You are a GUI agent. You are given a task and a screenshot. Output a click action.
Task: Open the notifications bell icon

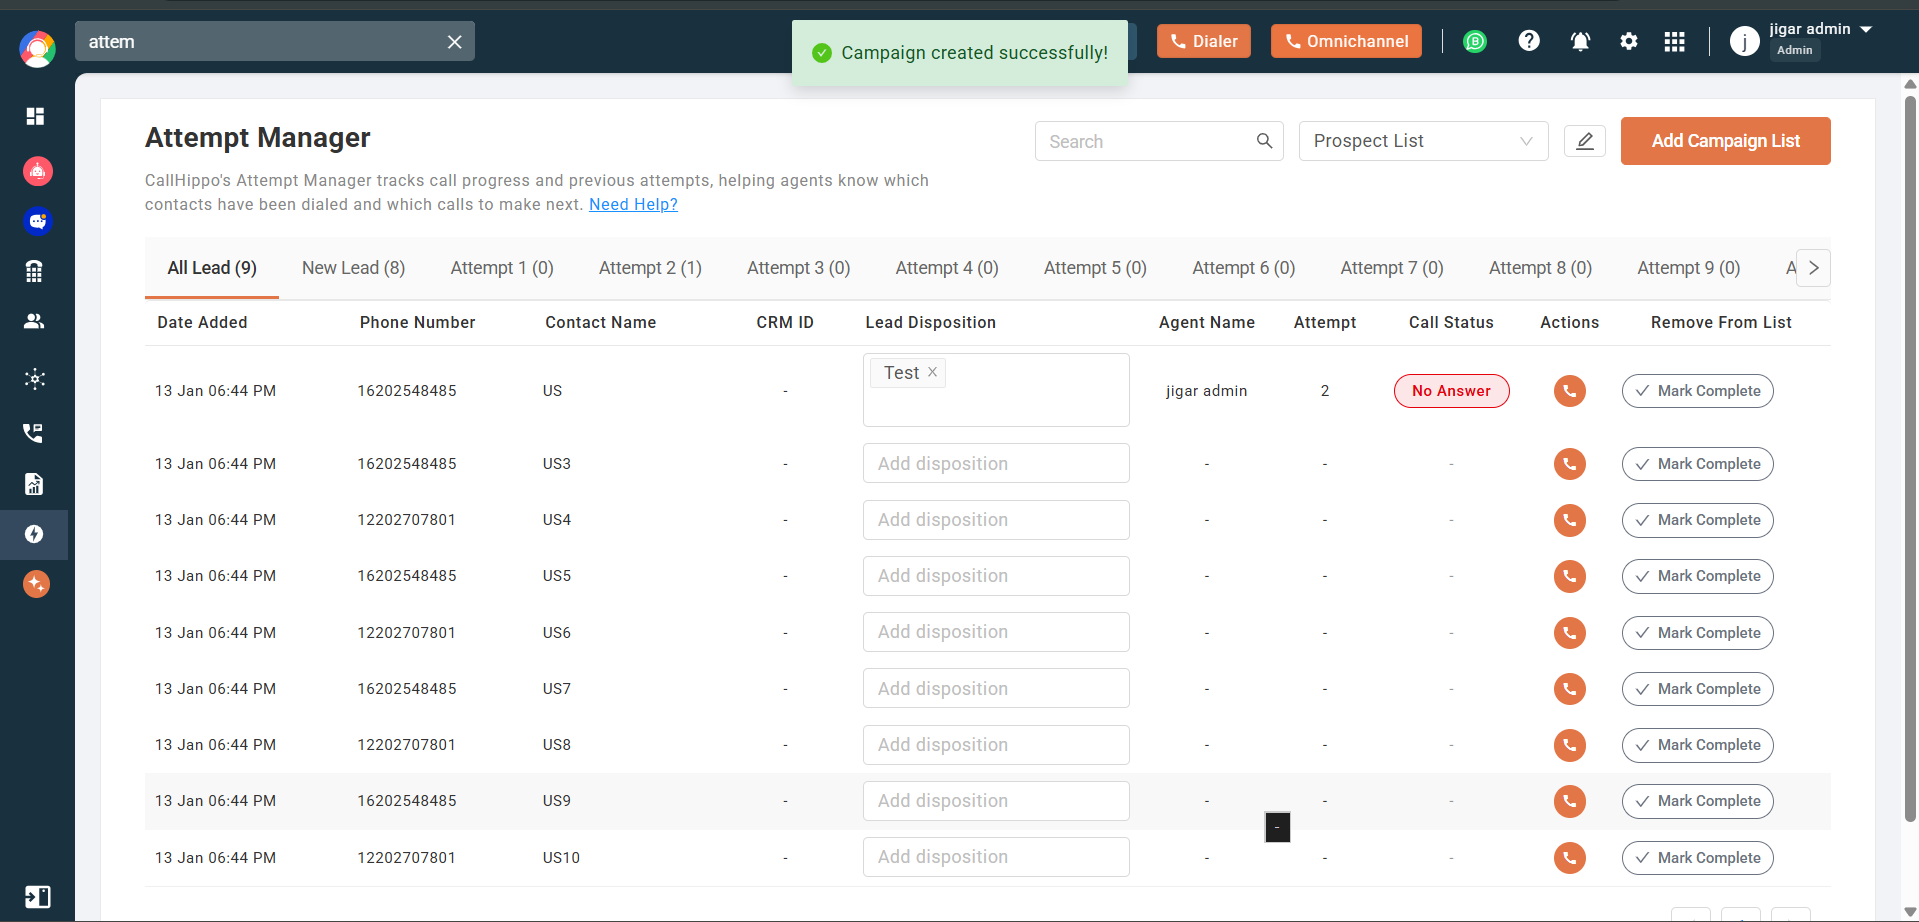click(x=1581, y=41)
